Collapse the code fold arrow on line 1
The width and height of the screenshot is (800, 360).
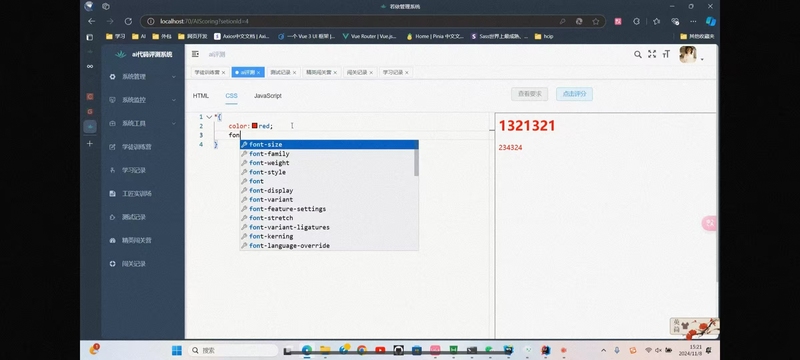coord(209,117)
